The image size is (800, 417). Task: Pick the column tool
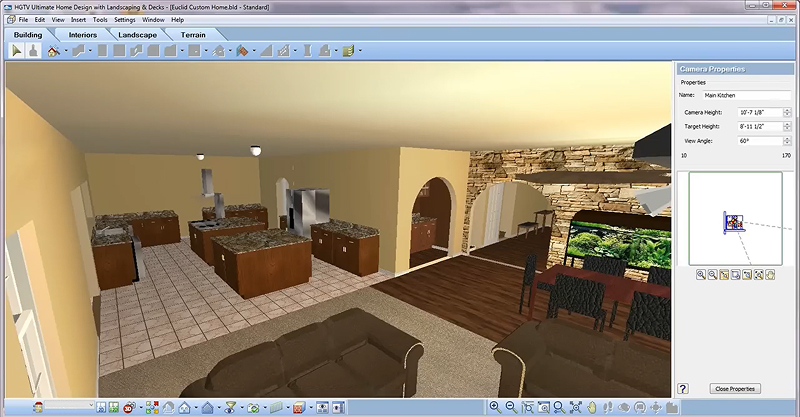(x=308, y=51)
